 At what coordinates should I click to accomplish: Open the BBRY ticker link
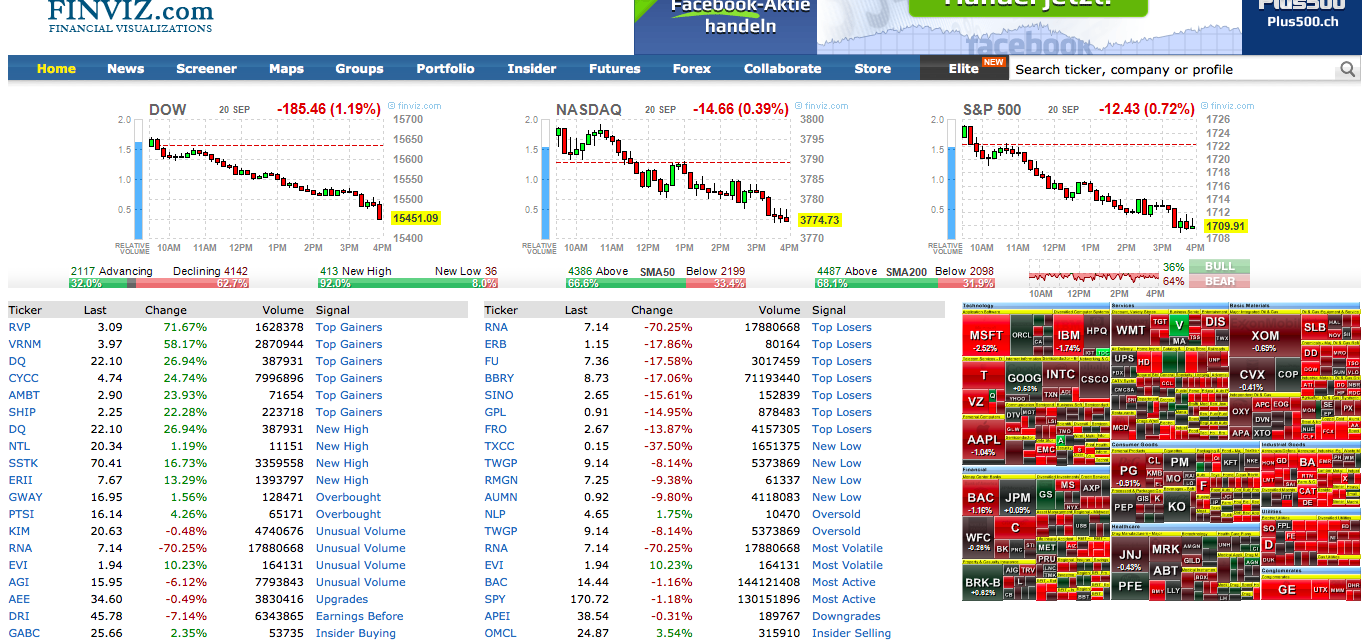499,378
